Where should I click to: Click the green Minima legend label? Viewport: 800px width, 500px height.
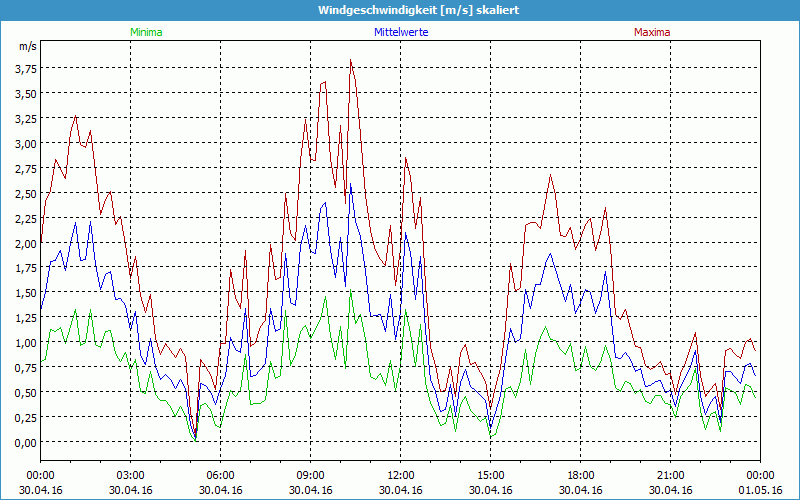coord(146,32)
